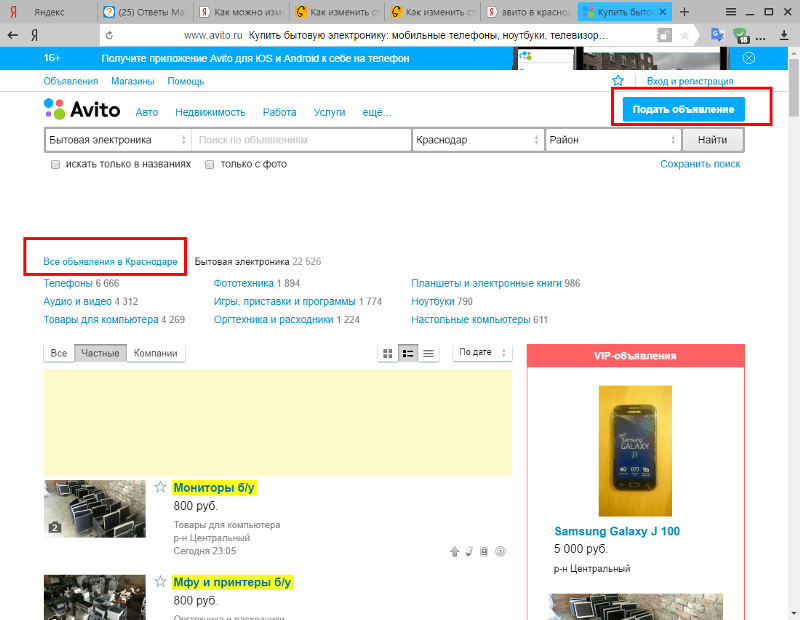The width and height of the screenshot is (800, 620).
Task: Bookmark the page with the address bar star
Action: point(685,35)
